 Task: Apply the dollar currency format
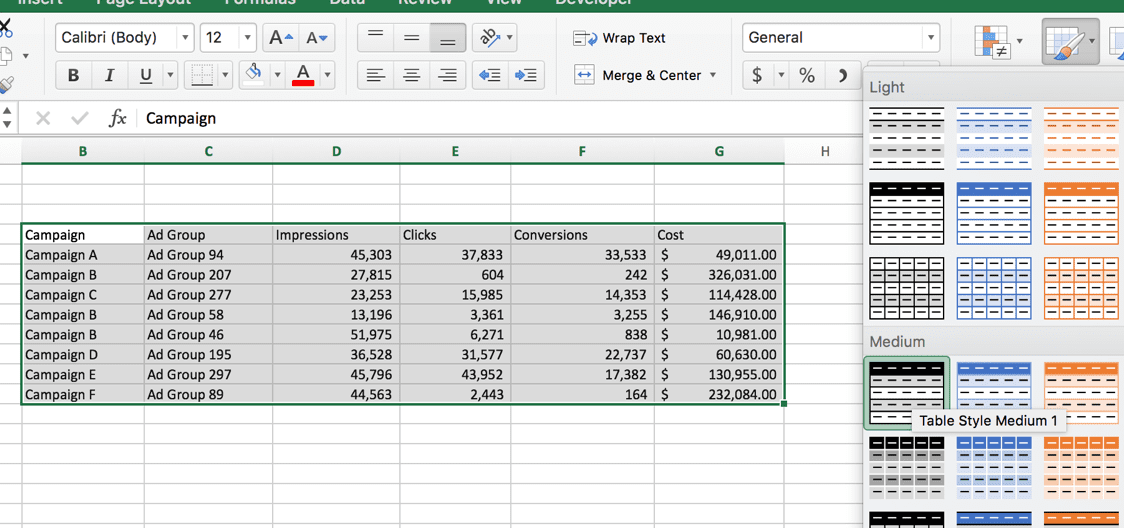click(757, 75)
